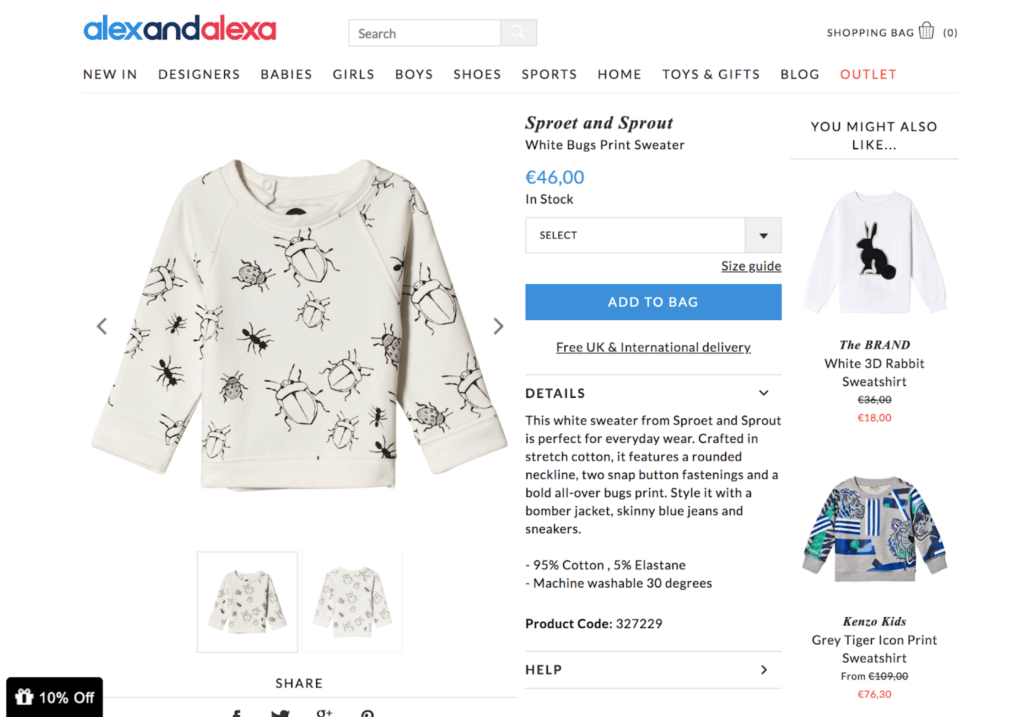
Task: Click in the Search input field
Action: pyautogui.click(x=424, y=33)
